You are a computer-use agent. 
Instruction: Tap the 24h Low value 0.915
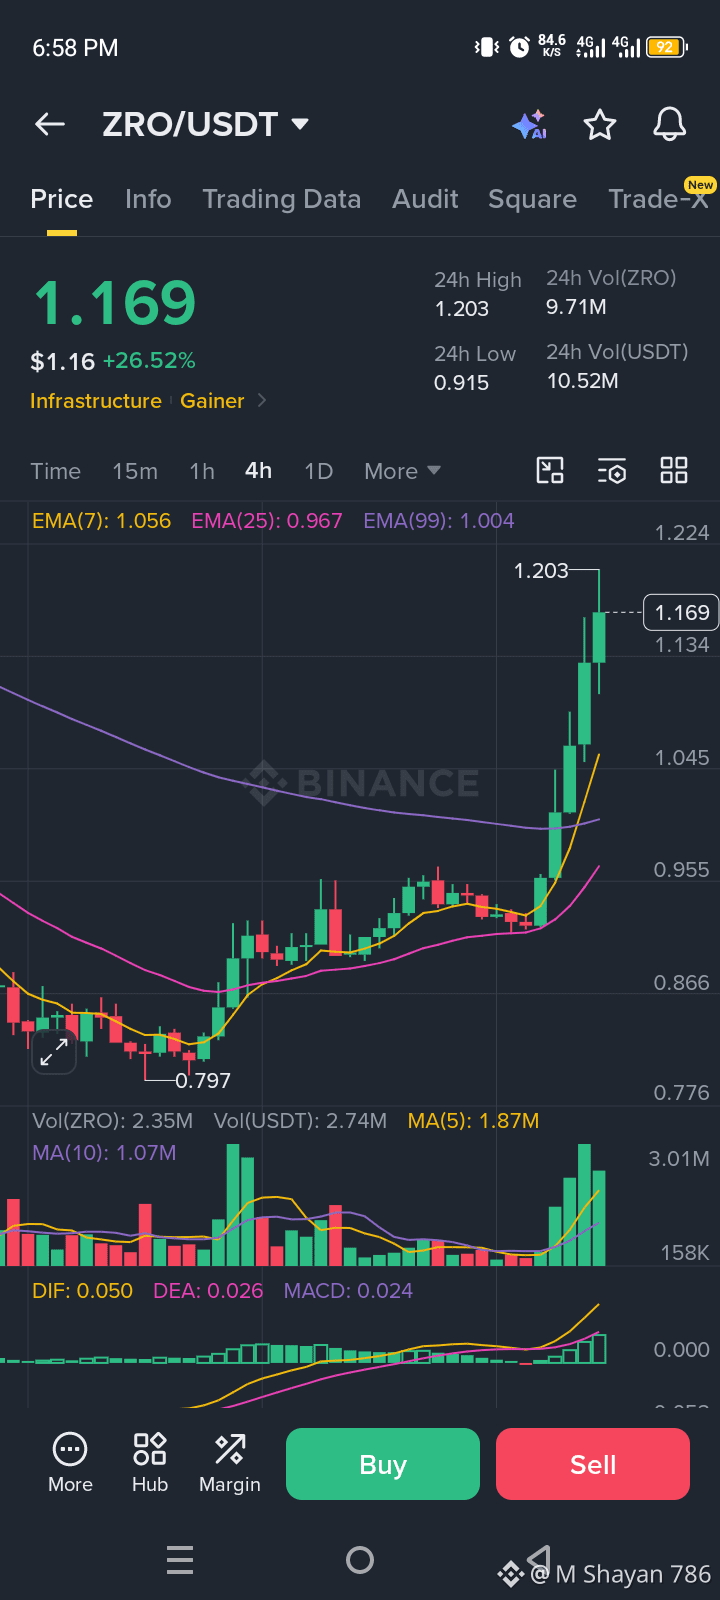click(461, 383)
